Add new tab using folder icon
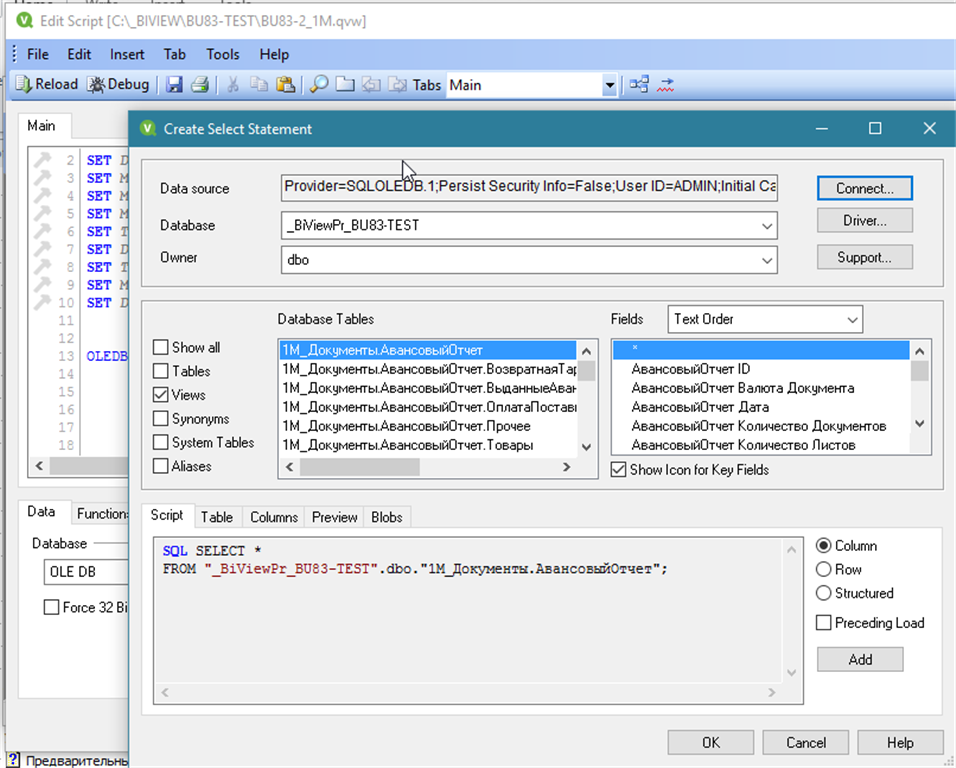 (x=345, y=85)
